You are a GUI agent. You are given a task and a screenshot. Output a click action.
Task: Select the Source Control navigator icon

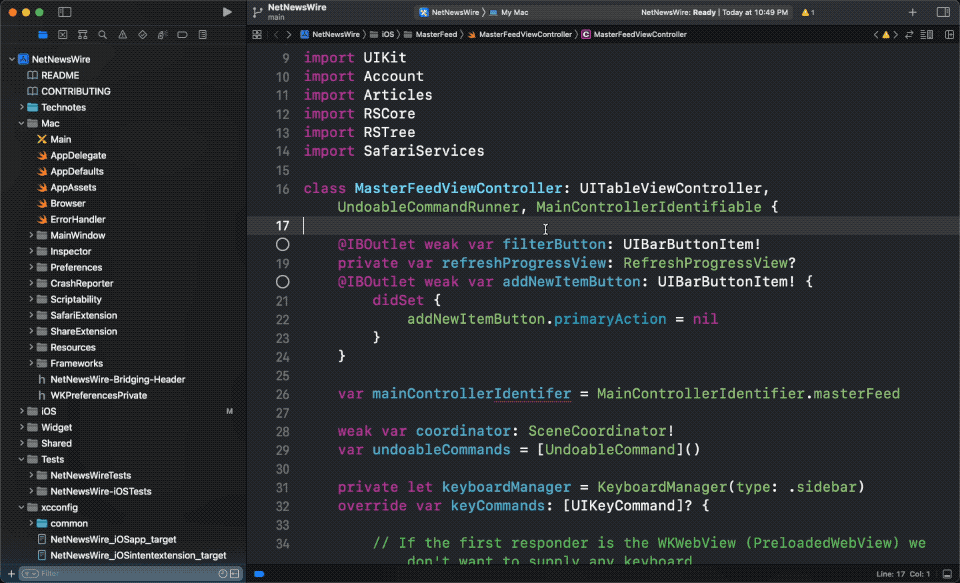[63, 34]
